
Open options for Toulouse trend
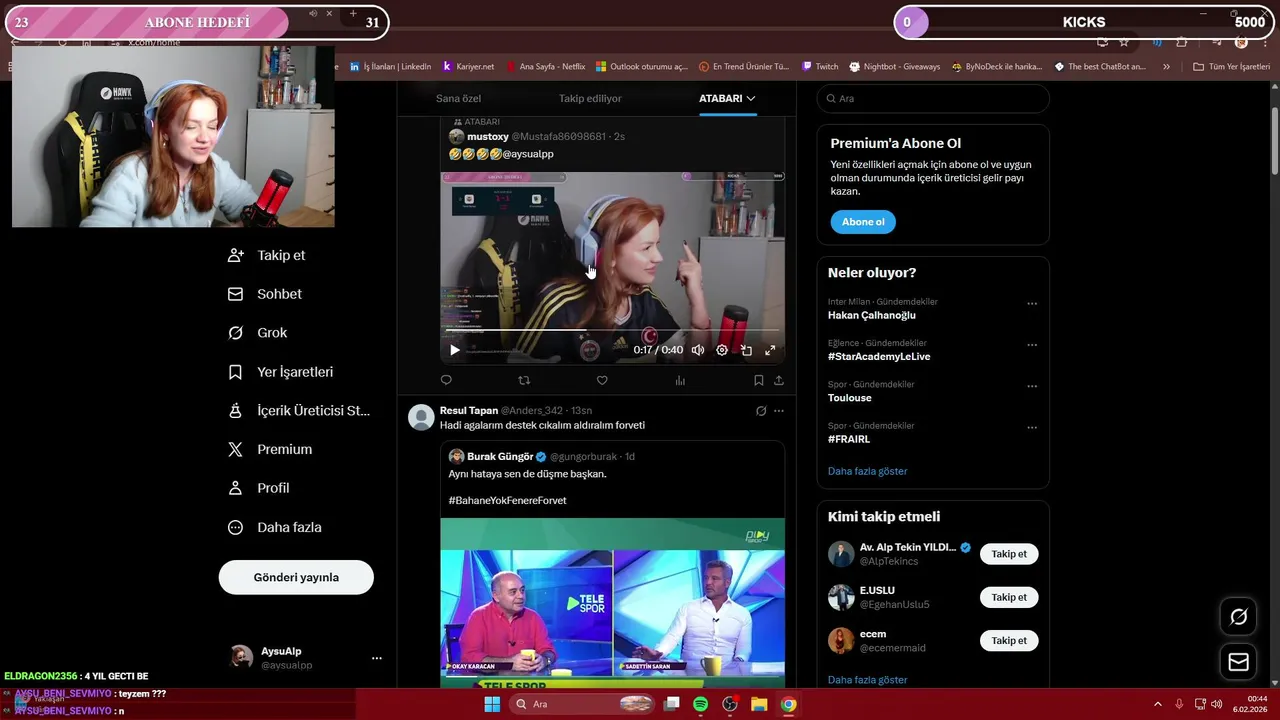pyautogui.click(x=1032, y=386)
